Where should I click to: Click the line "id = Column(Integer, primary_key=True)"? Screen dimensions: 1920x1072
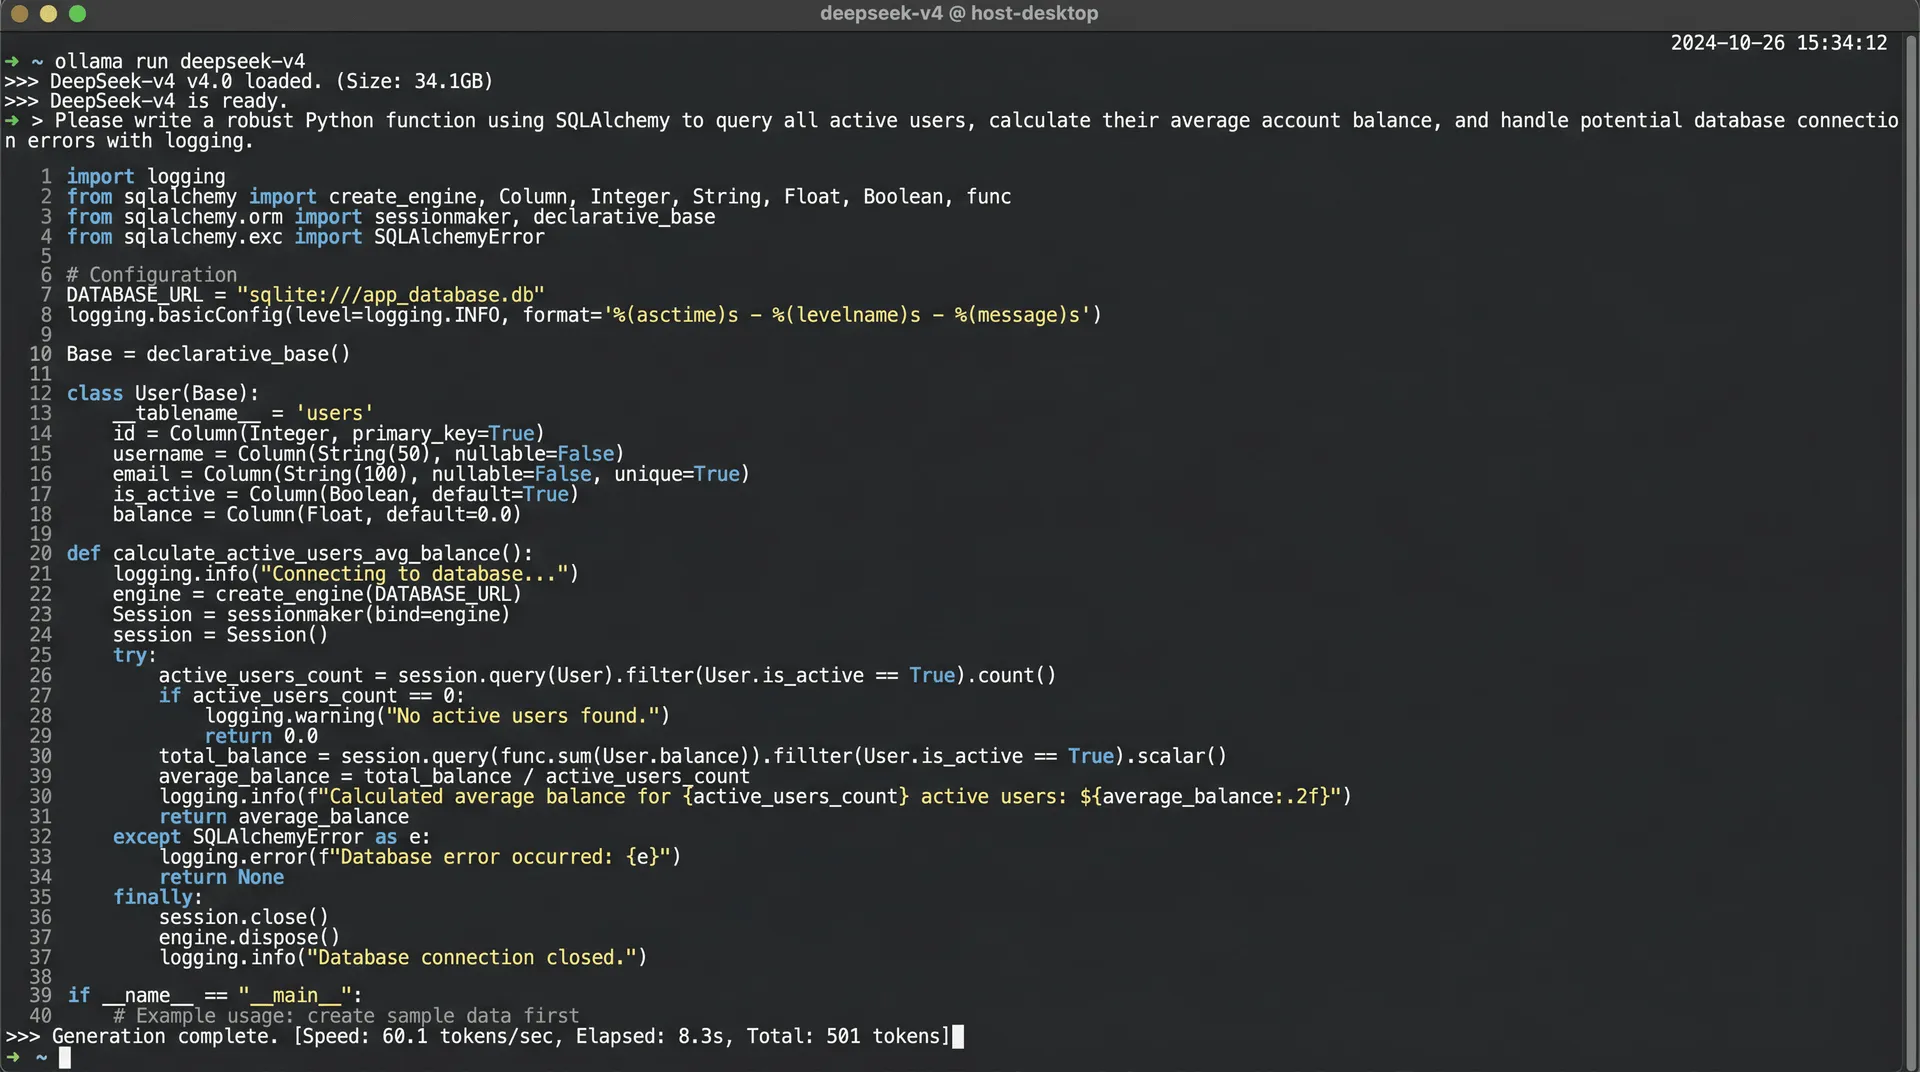click(329, 434)
